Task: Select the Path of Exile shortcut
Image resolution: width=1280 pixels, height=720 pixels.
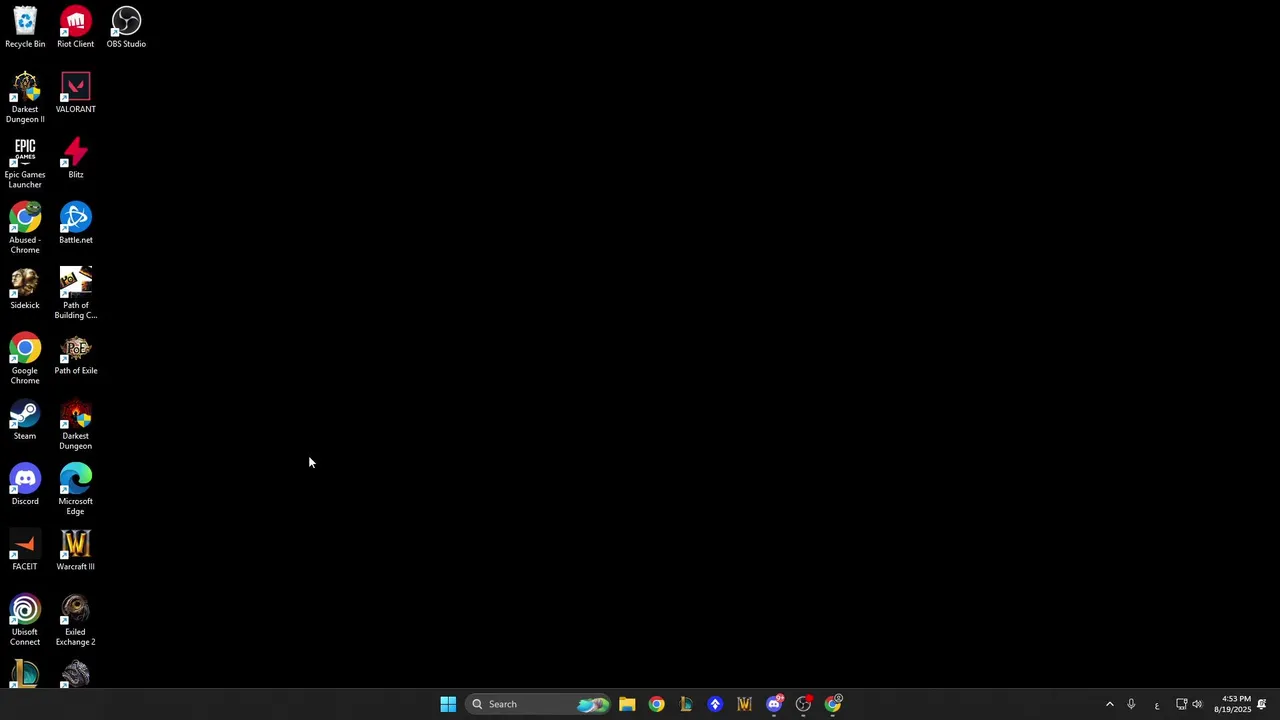Action: coord(76,354)
